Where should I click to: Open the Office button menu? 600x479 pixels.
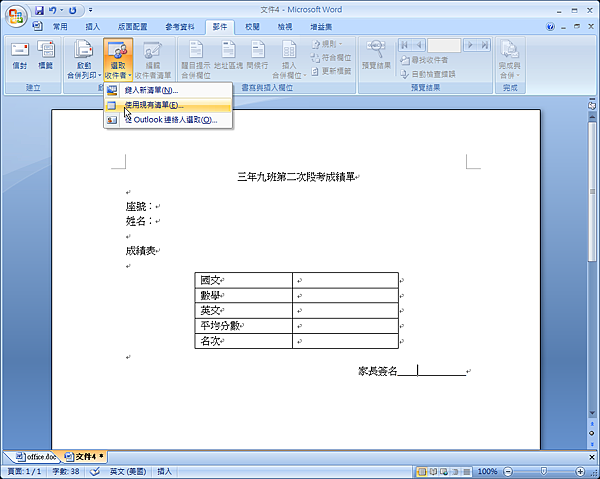[16, 16]
